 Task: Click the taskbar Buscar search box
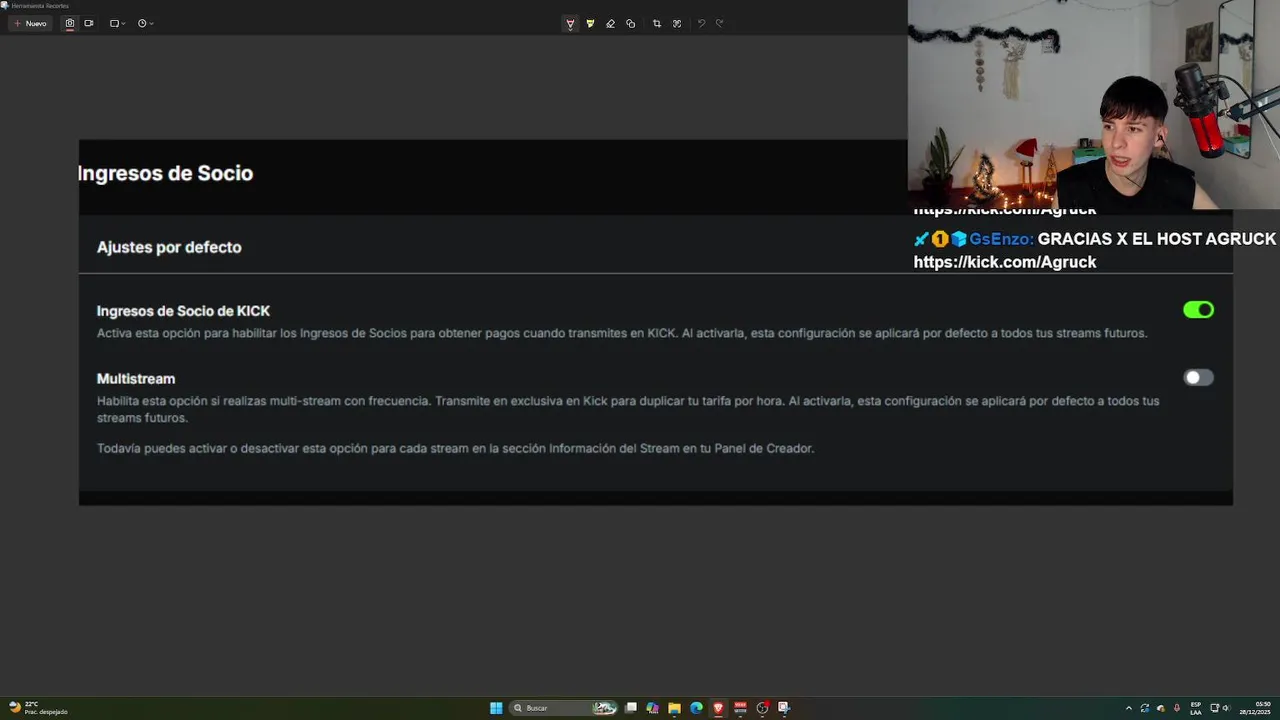(563, 708)
